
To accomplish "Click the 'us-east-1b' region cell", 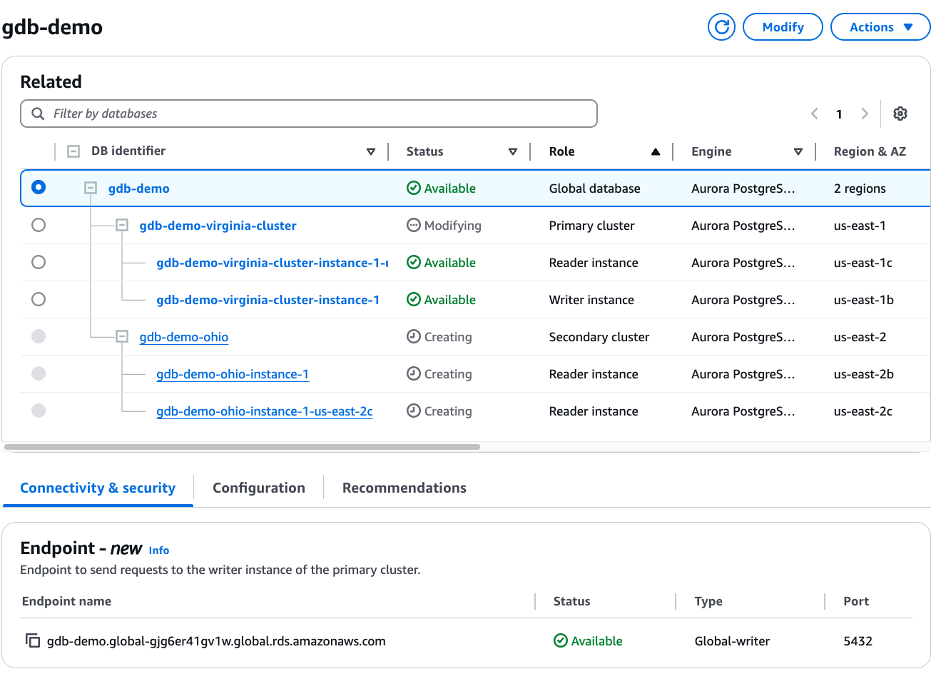I will pyautogui.click(x=864, y=300).
